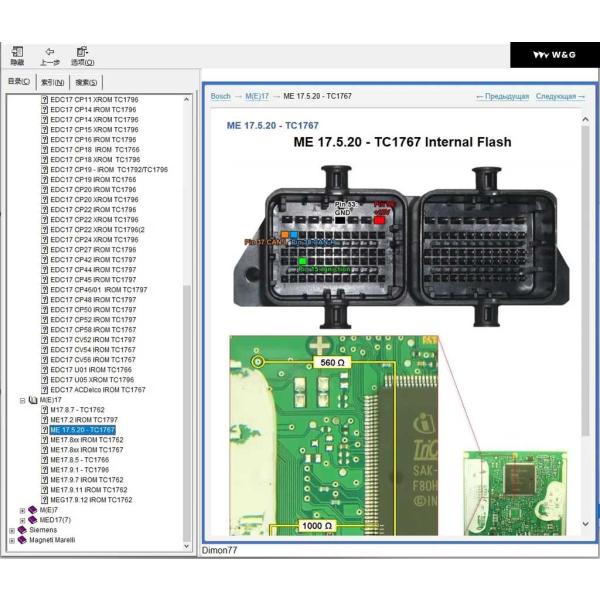
Task: Expand the Siemens tree node
Action: pos(12,530)
